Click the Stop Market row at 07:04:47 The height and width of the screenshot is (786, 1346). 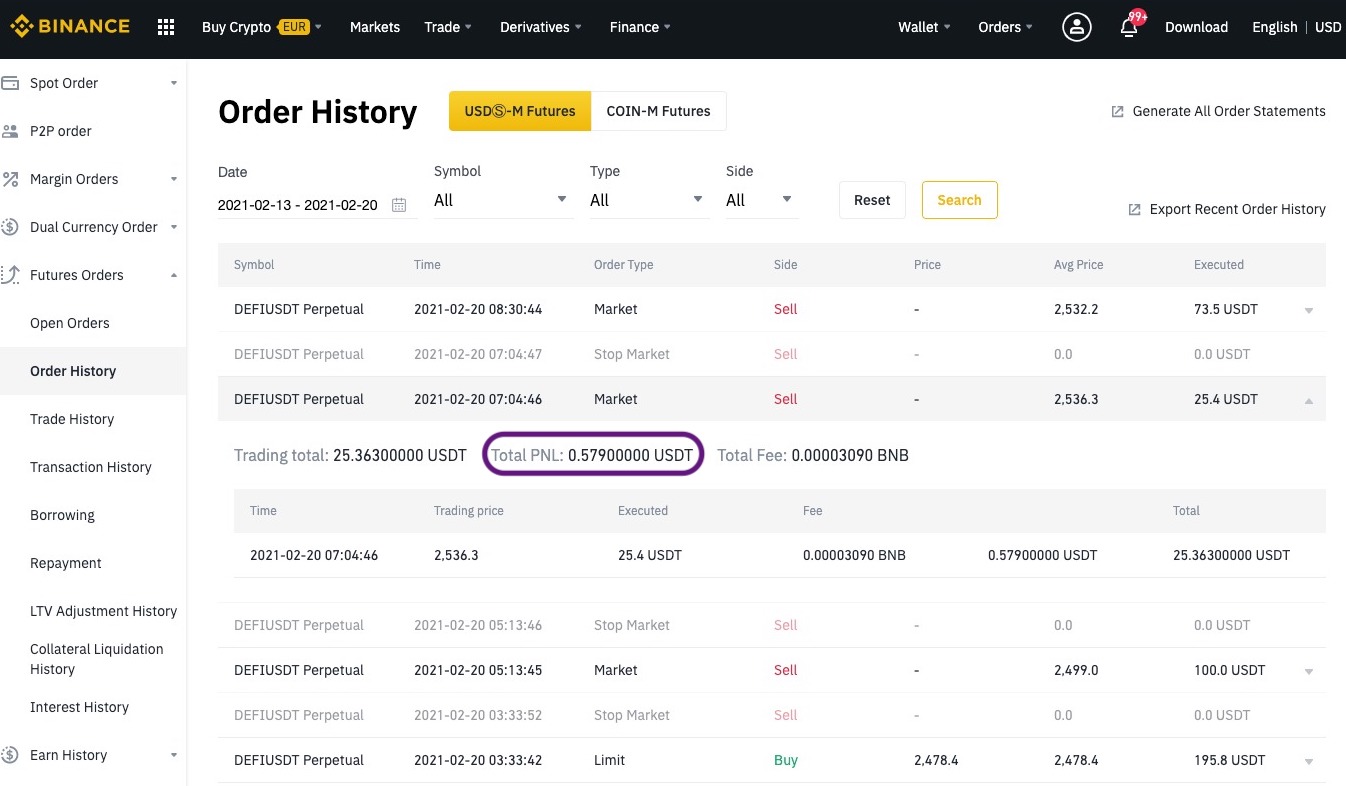click(x=771, y=354)
